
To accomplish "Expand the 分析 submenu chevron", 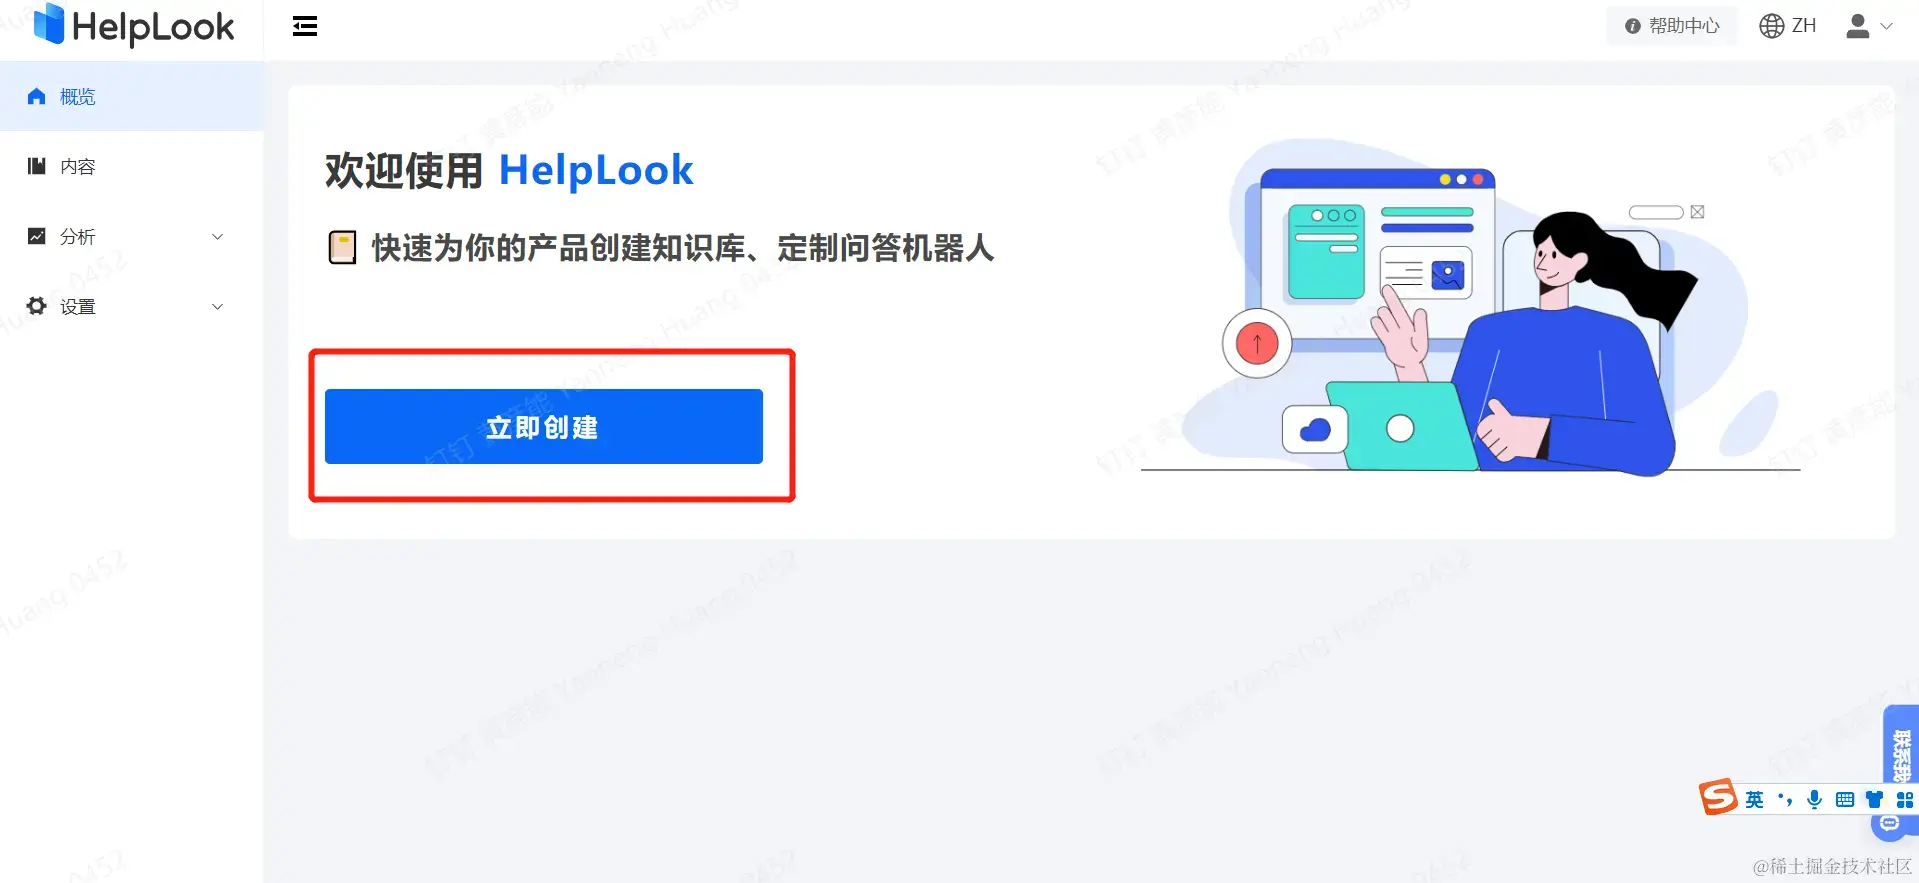I will pyautogui.click(x=218, y=237).
